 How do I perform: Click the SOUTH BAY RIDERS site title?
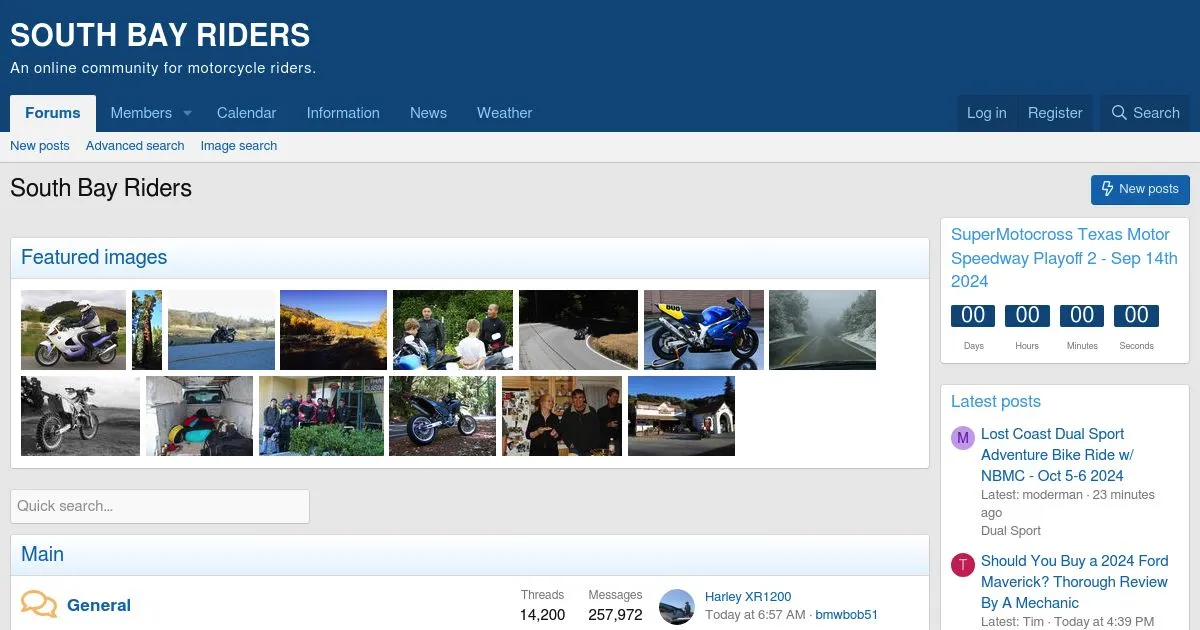pos(160,36)
